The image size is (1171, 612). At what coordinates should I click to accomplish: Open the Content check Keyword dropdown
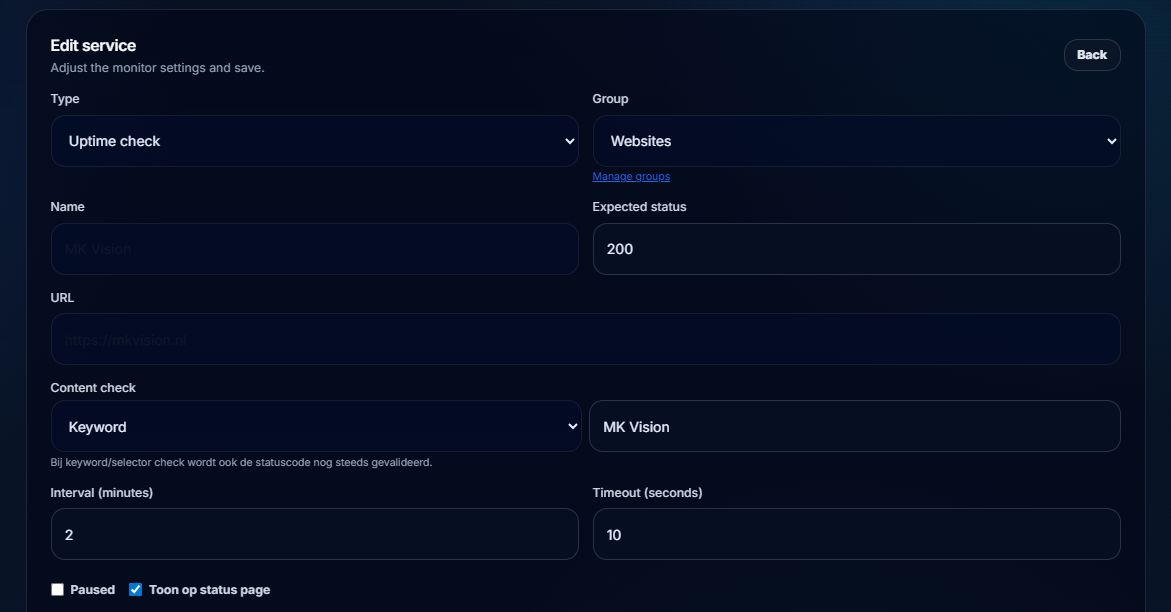coord(316,426)
